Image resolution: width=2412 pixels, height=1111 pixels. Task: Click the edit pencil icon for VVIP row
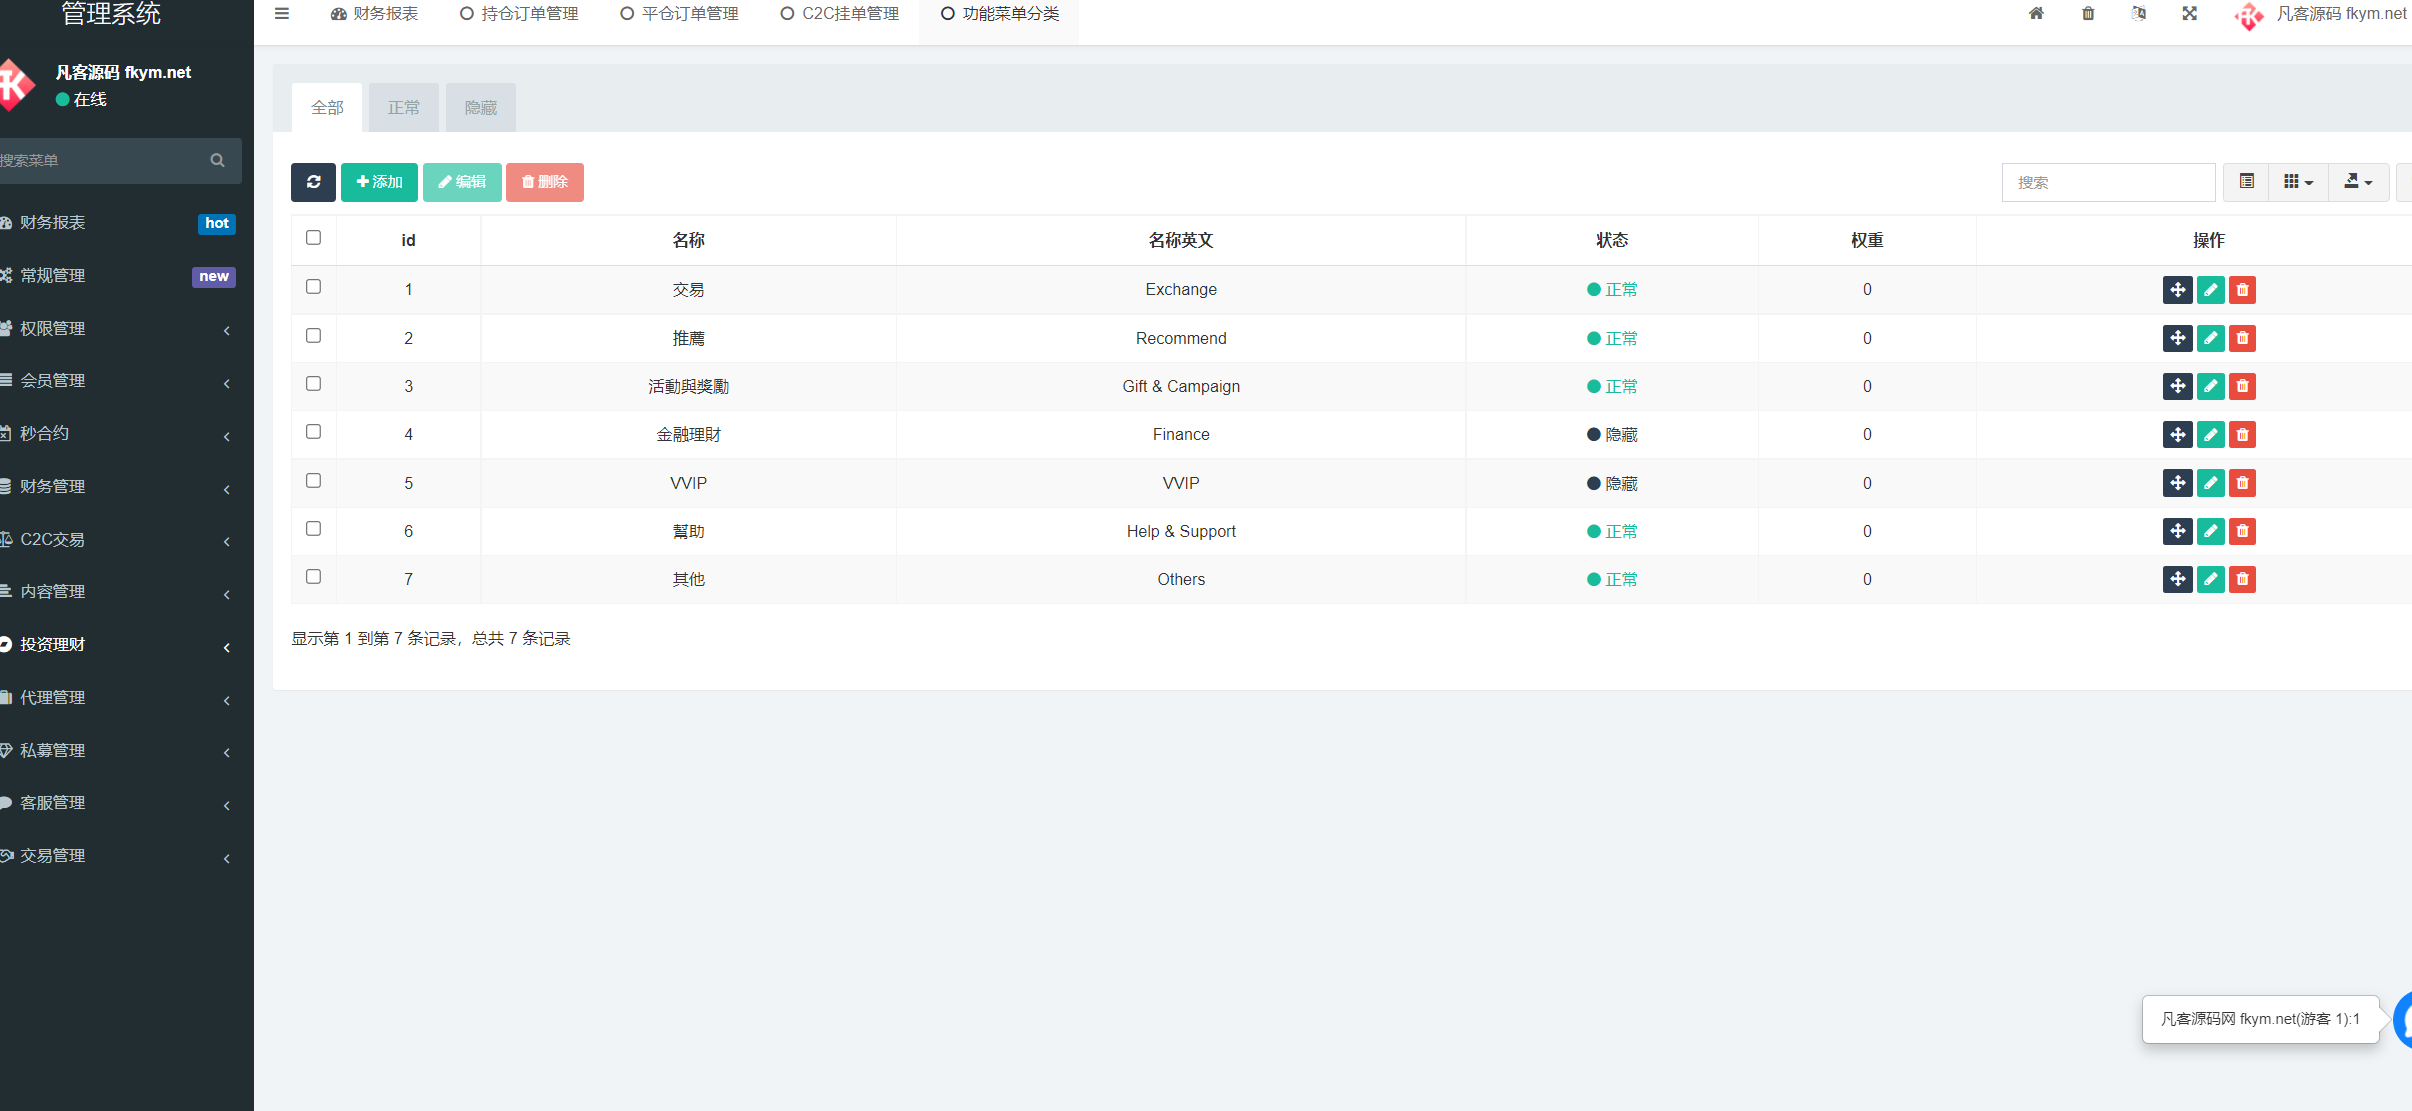pyautogui.click(x=2211, y=483)
